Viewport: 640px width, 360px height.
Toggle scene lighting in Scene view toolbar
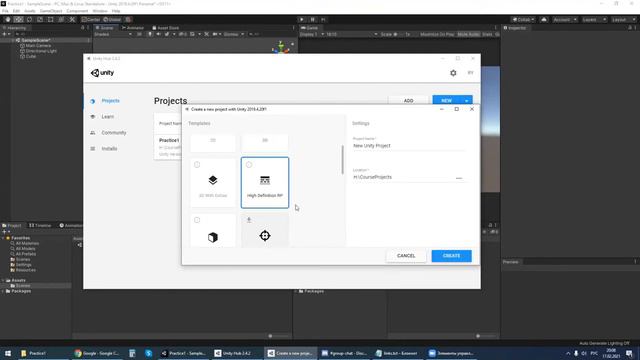(x=150, y=34)
